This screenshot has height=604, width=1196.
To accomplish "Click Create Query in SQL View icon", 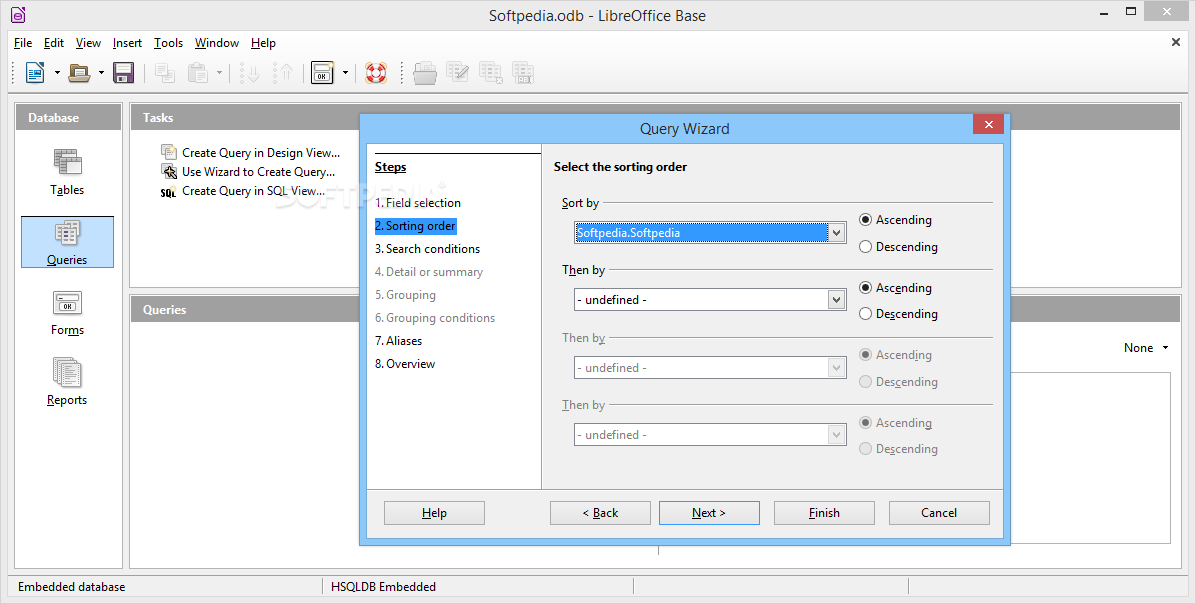I will (169, 191).
